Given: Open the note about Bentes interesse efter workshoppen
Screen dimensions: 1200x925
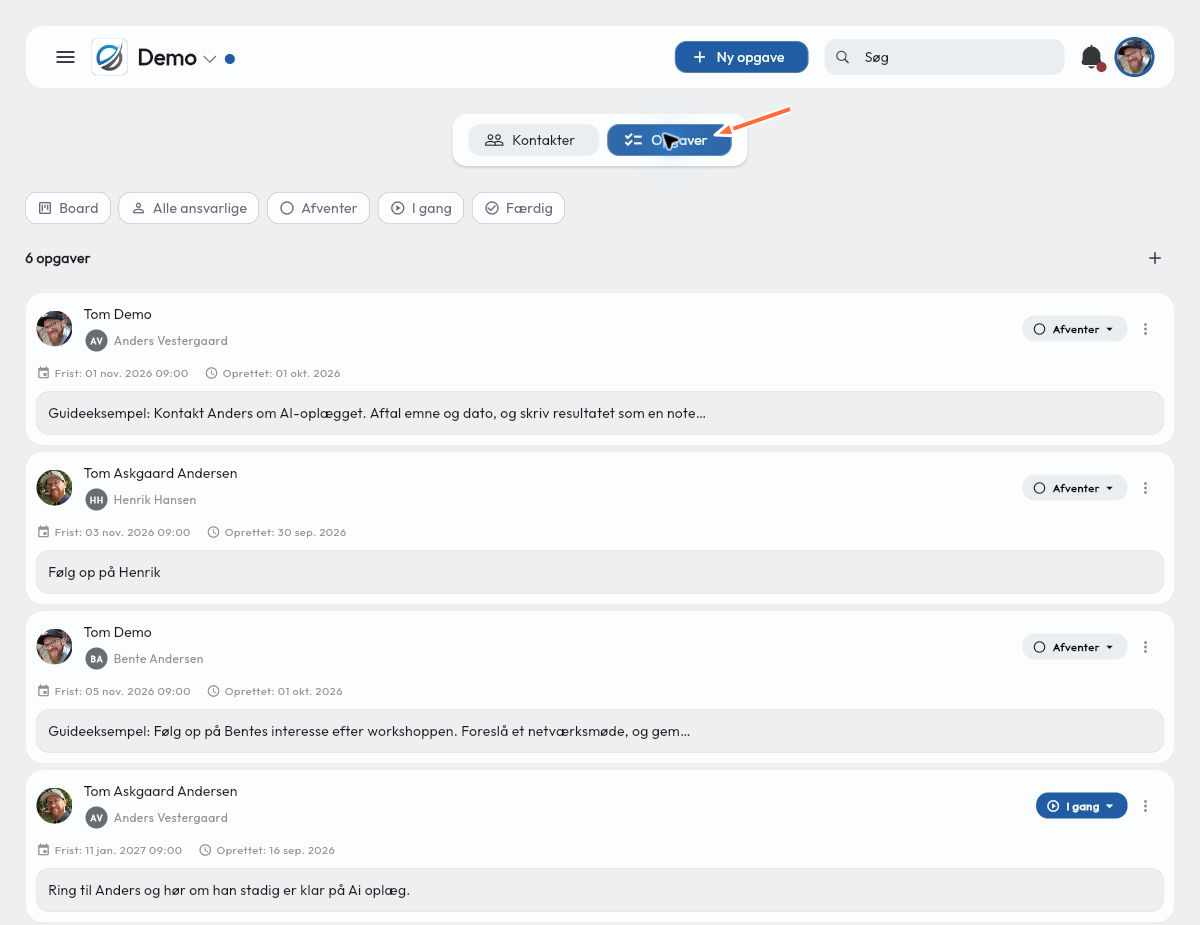Looking at the screenshot, I should pyautogui.click(x=600, y=731).
